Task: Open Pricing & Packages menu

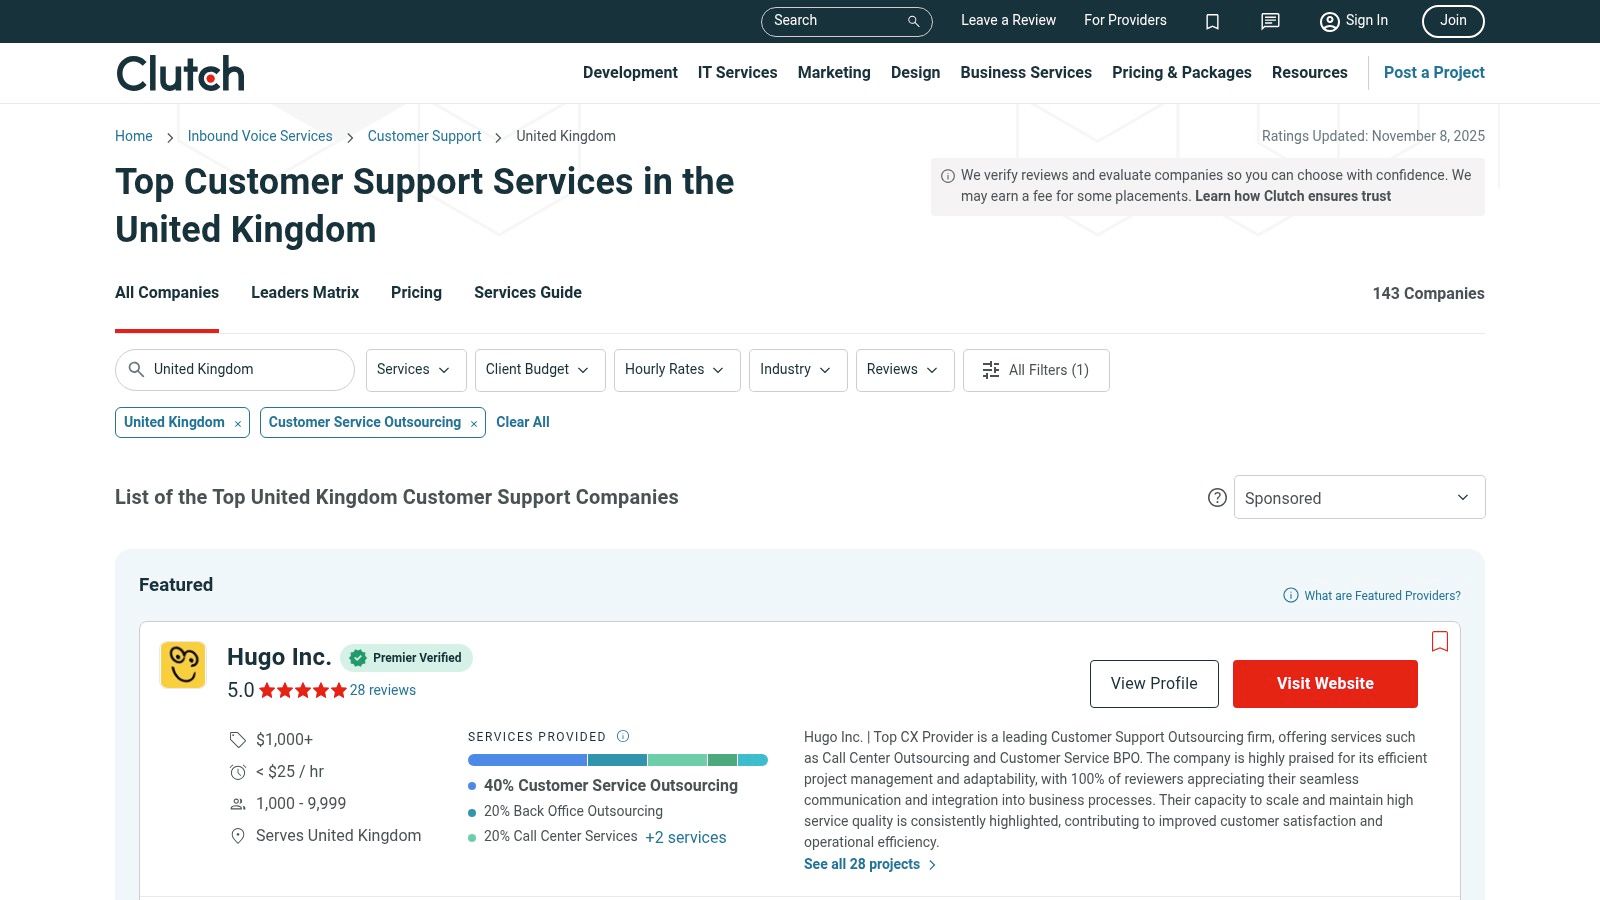Action: [1182, 73]
